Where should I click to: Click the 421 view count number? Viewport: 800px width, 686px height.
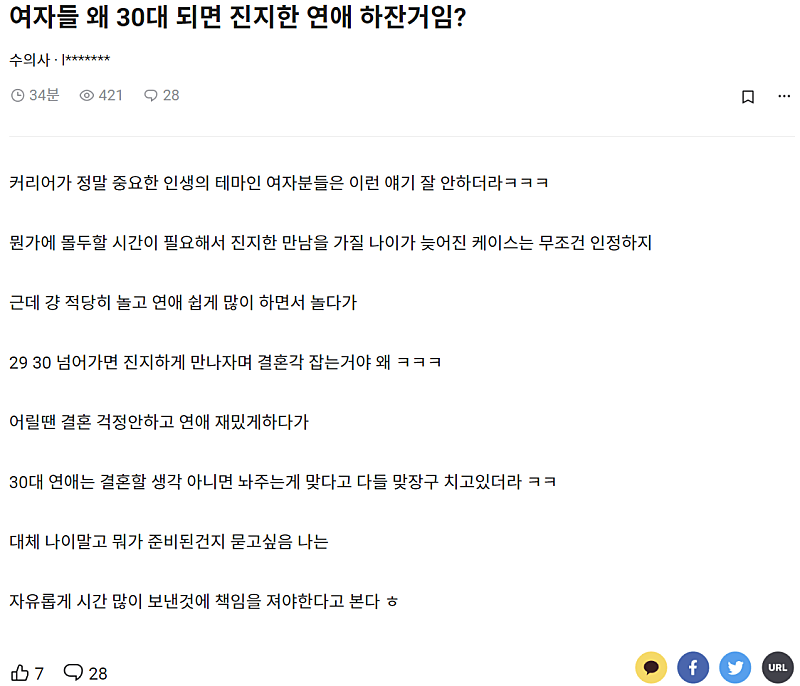pos(110,96)
